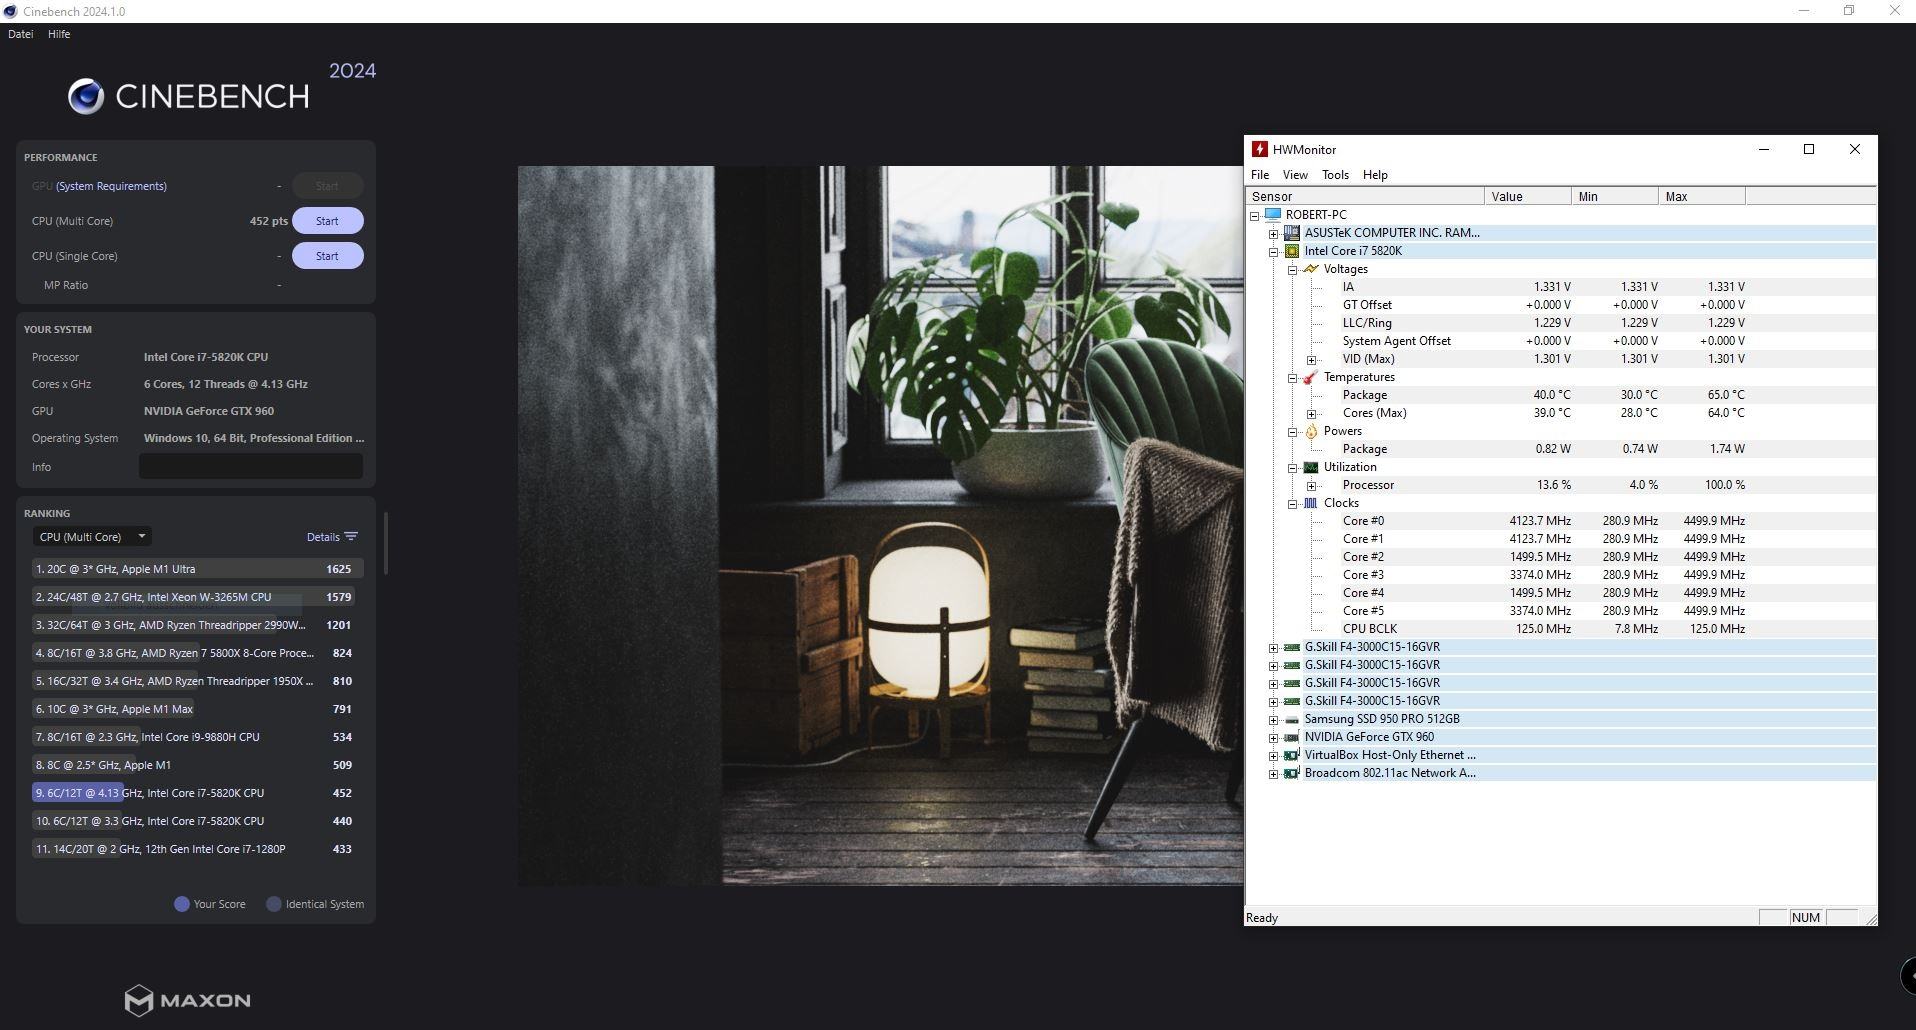Click the Utilization graph icon
The image size is (1916, 1030).
(1311, 467)
